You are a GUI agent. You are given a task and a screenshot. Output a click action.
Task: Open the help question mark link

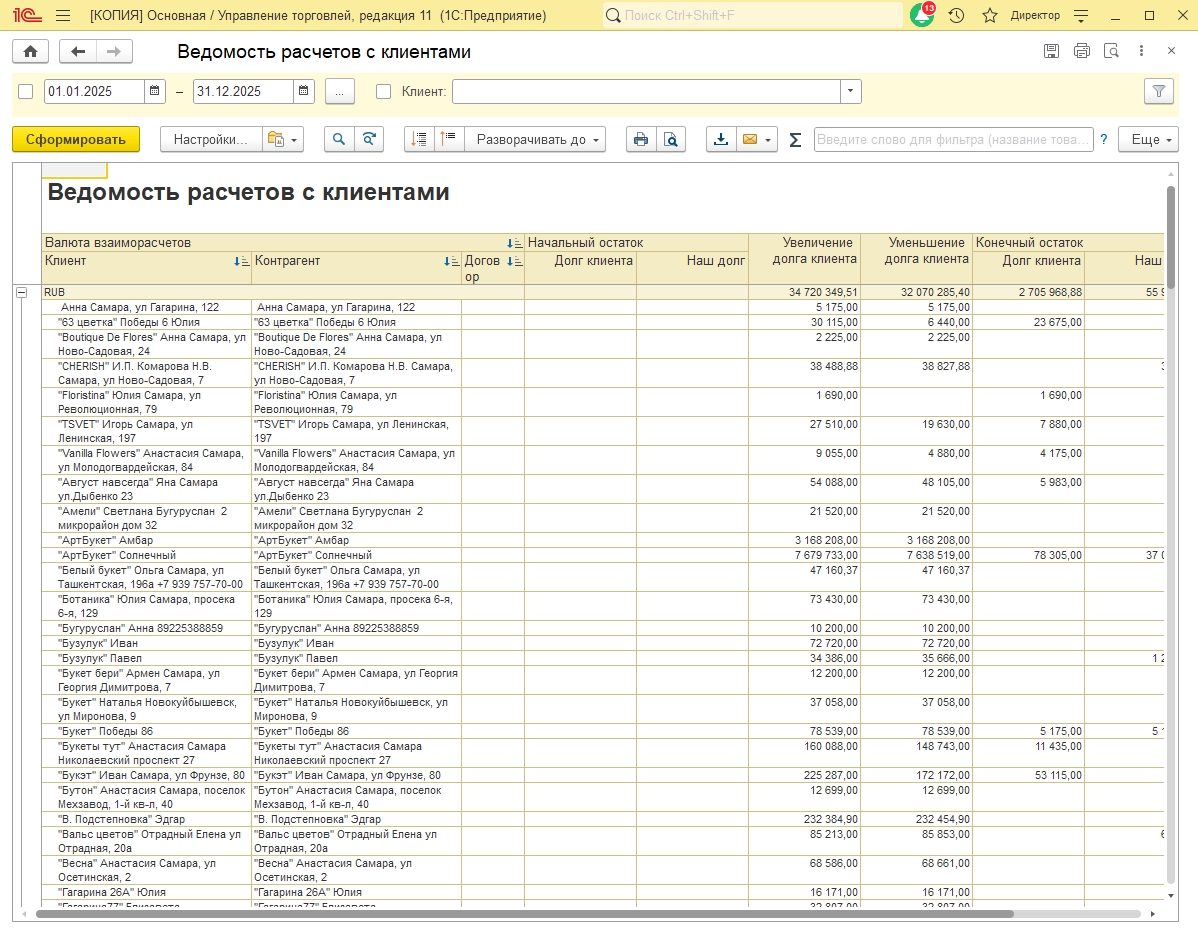1103,139
